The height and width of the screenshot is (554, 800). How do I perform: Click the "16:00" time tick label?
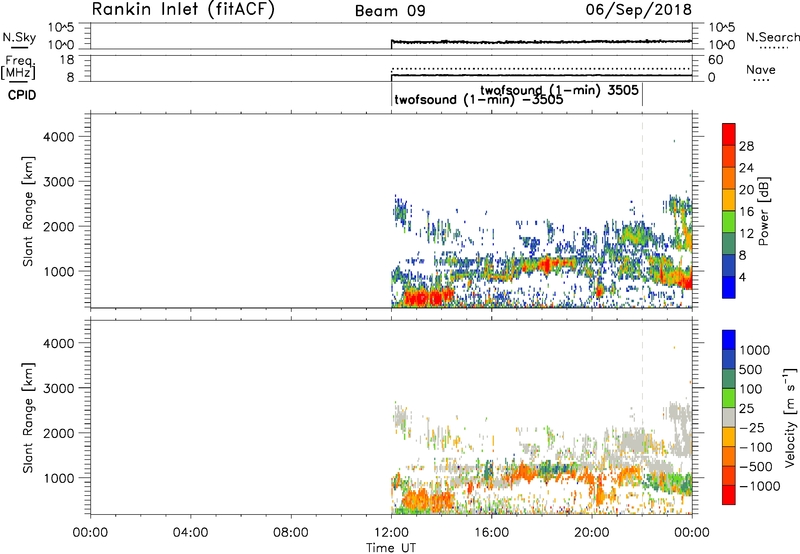click(491, 533)
